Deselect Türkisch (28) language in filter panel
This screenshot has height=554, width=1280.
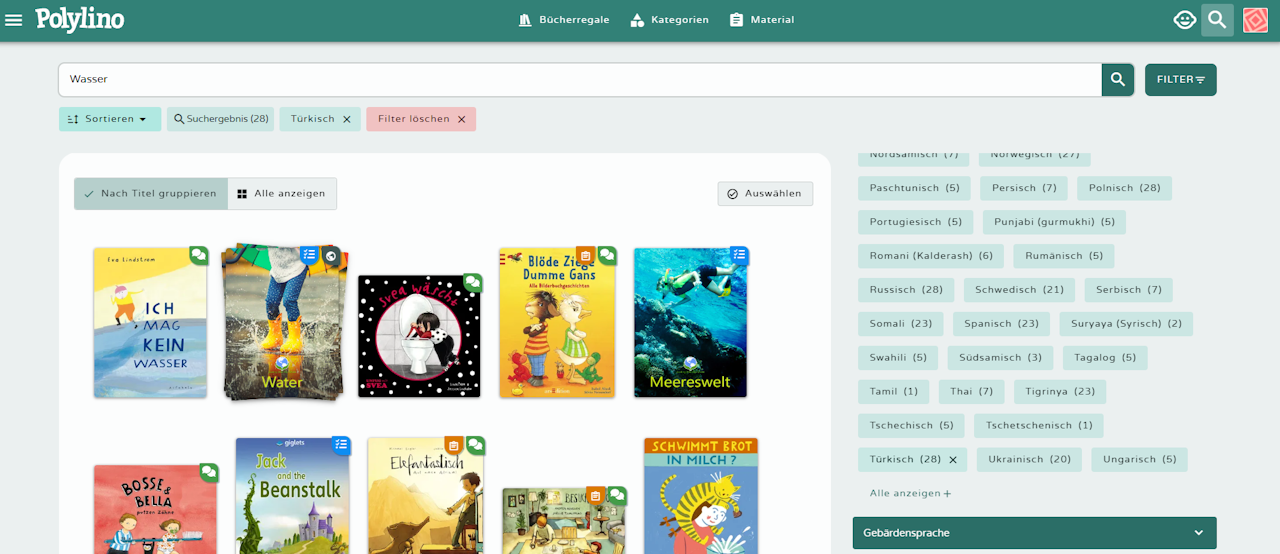pyautogui.click(x=953, y=460)
